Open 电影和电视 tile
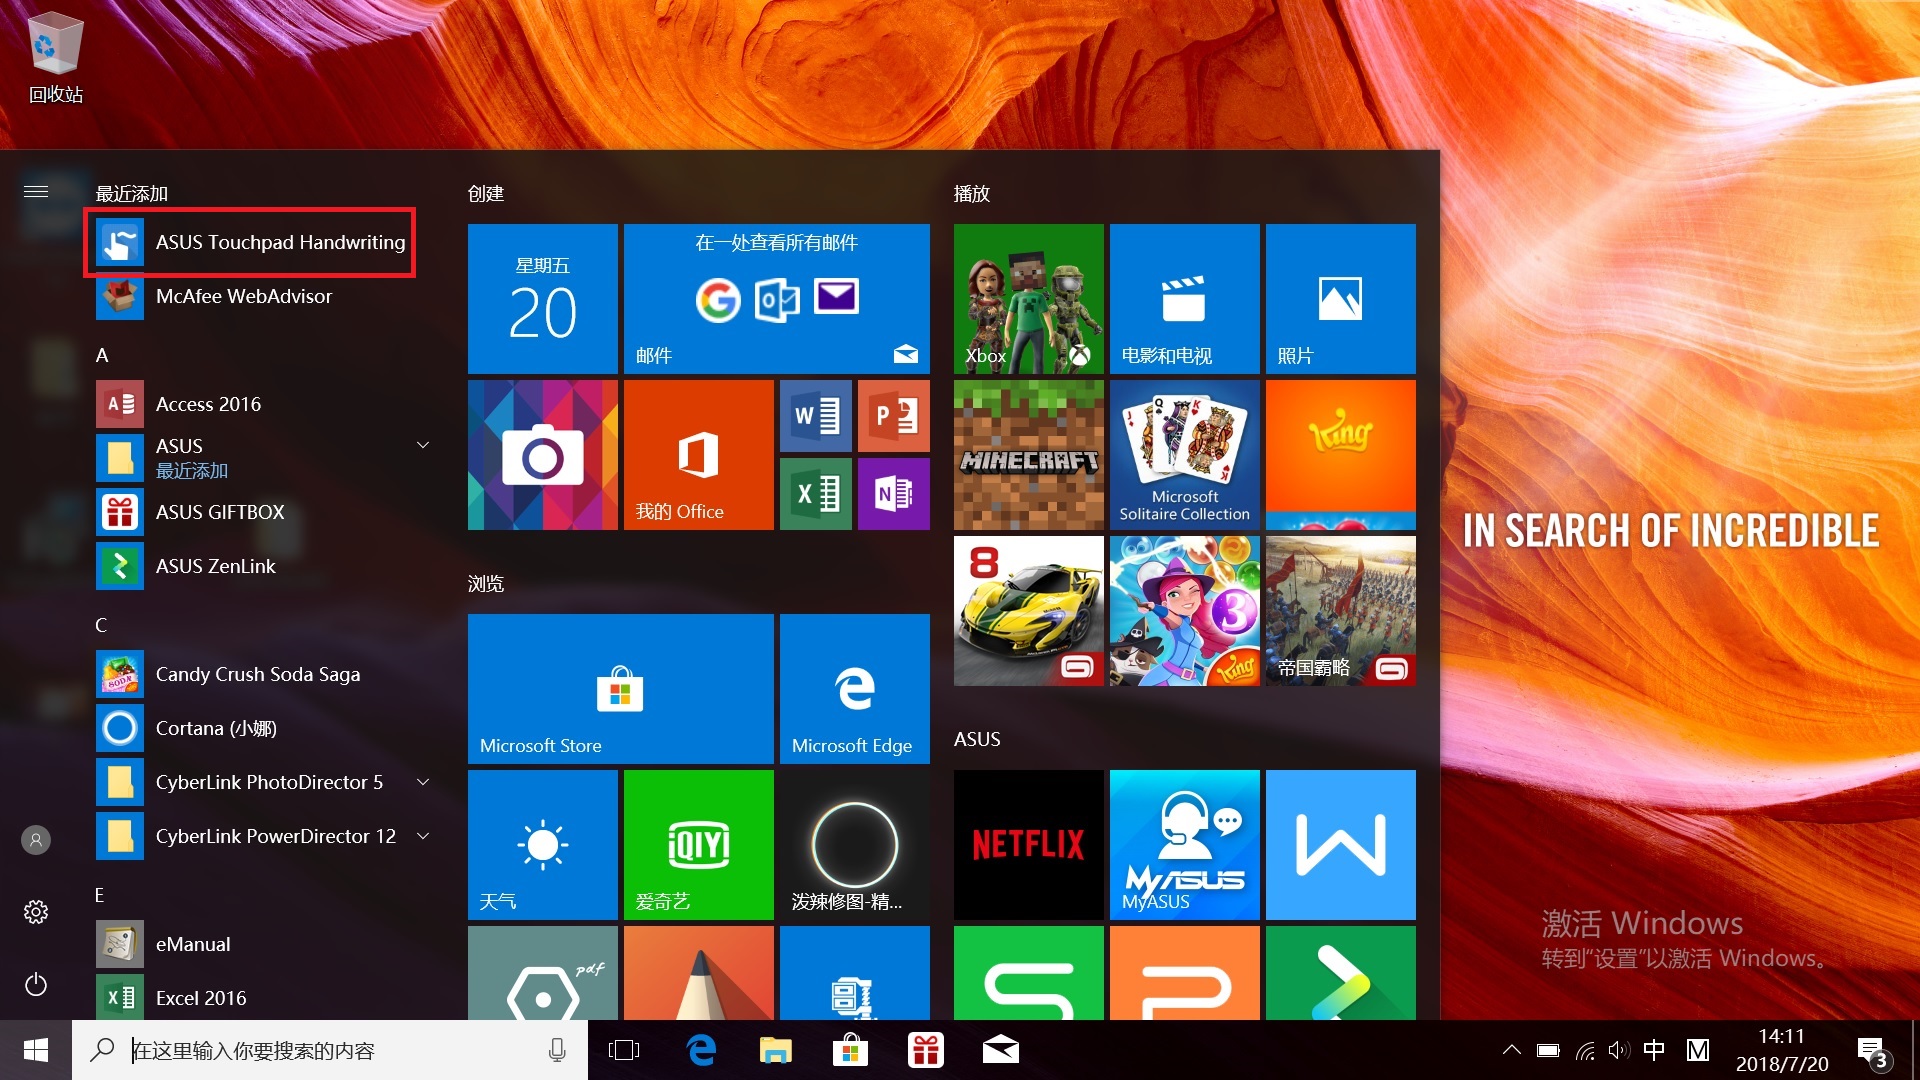1920x1080 pixels. [1185, 299]
